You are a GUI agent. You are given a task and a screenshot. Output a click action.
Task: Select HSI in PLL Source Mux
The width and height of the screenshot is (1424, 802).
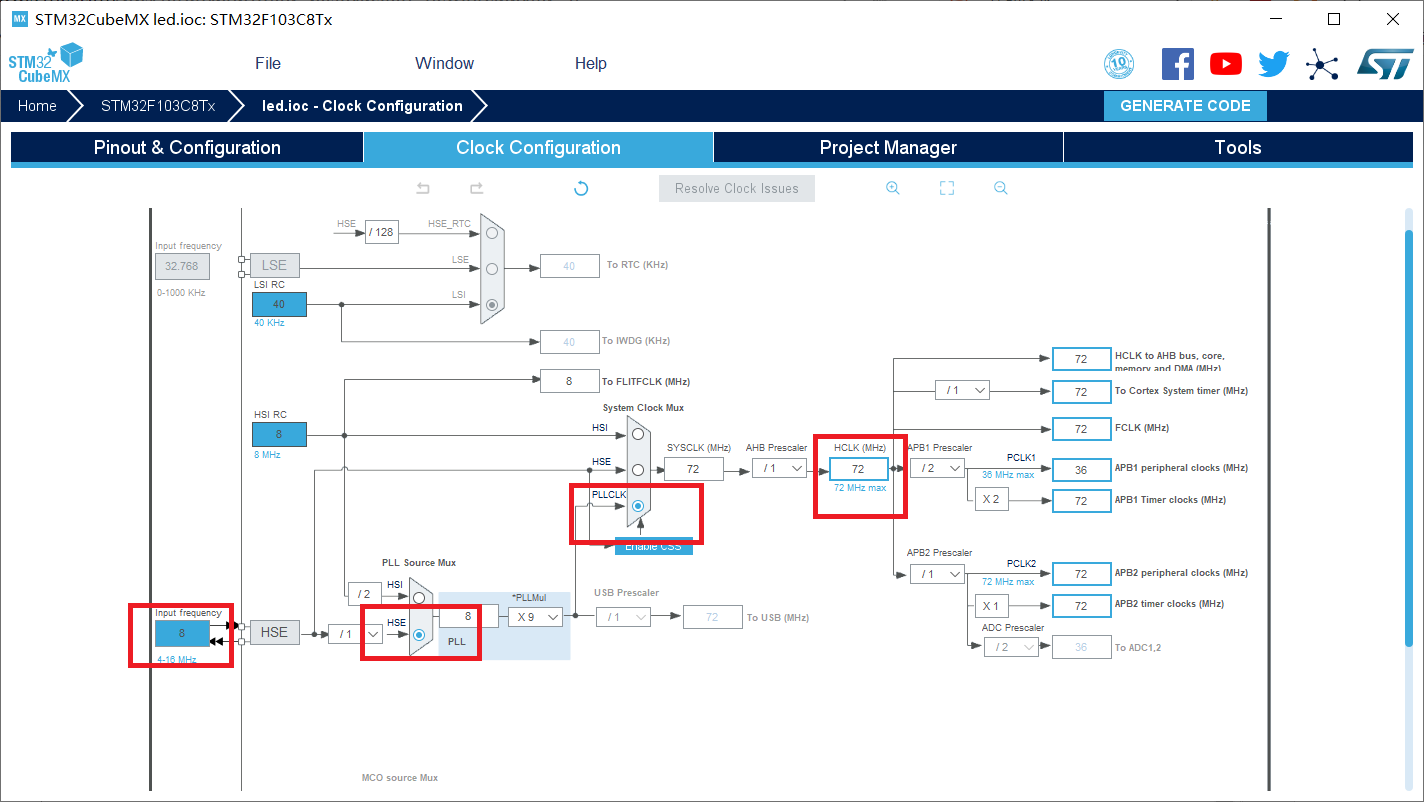point(419,598)
